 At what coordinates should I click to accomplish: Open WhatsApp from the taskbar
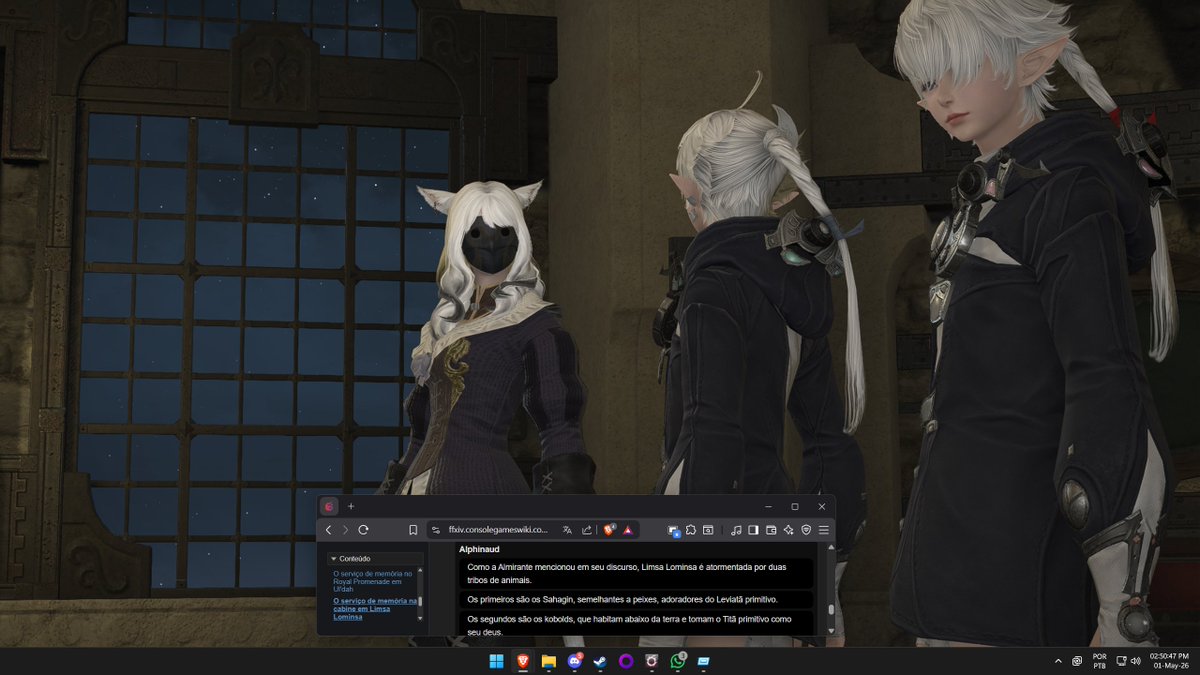pyautogui.click(x=678, y=661)
